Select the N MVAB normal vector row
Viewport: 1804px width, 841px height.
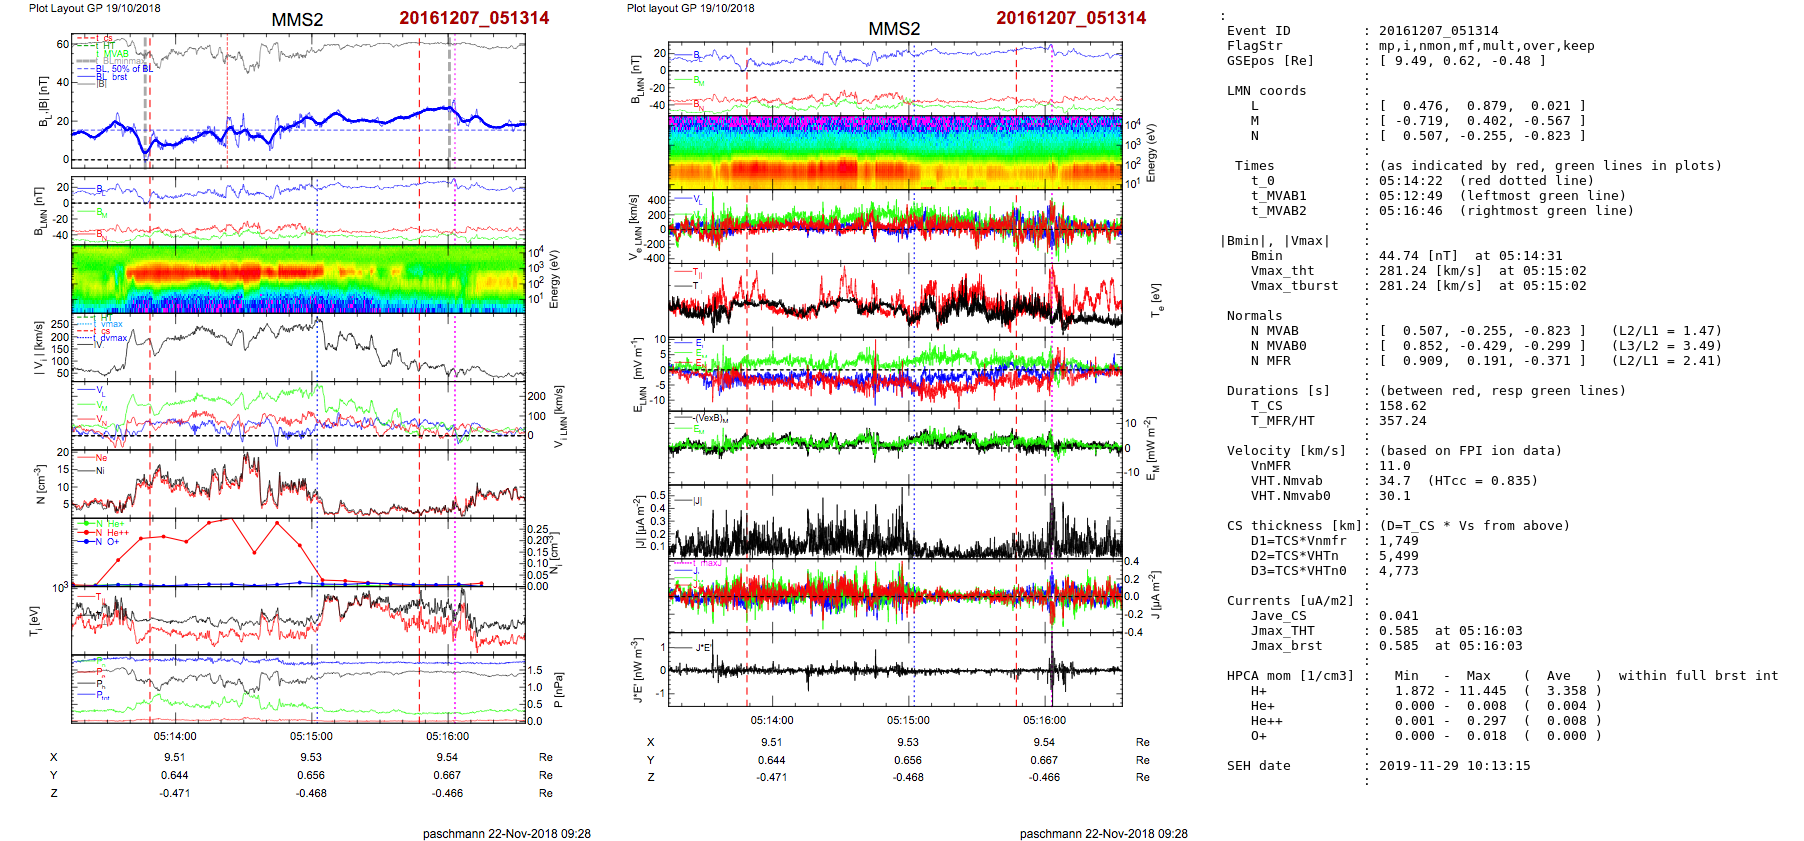1482,331
